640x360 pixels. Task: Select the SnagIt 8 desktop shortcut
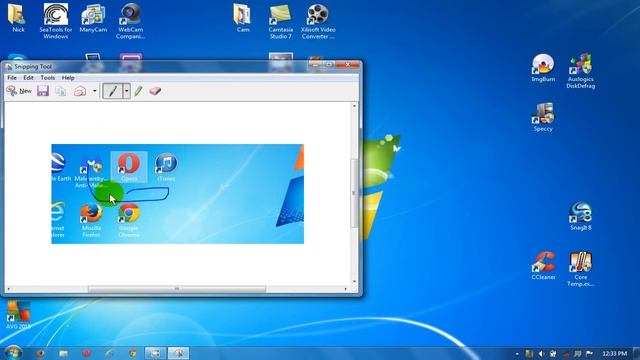click(580, 216)
